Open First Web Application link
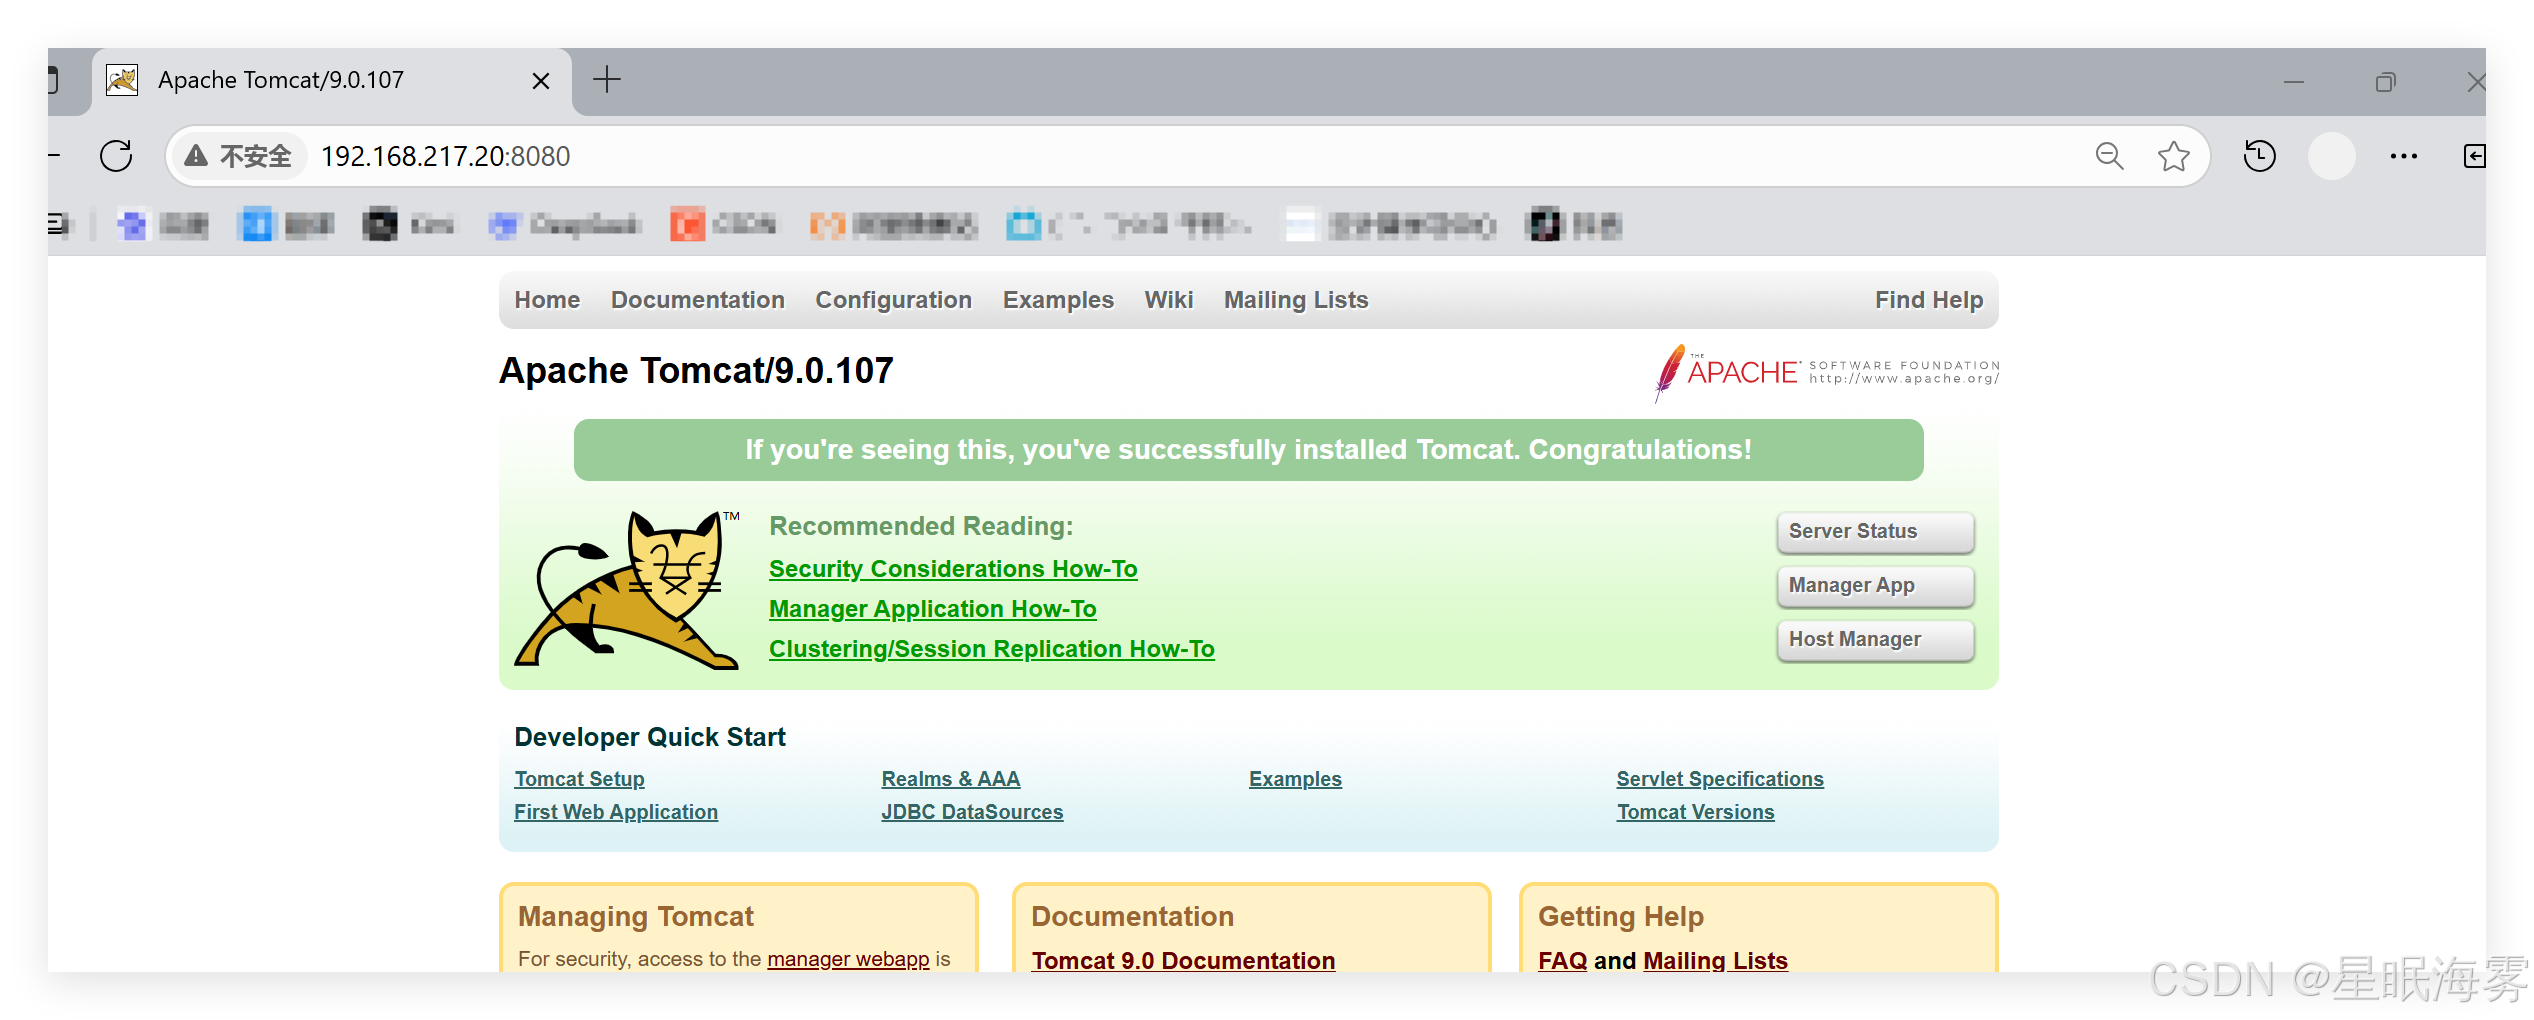The image size is (2534, 1020). tap(616, 812)
